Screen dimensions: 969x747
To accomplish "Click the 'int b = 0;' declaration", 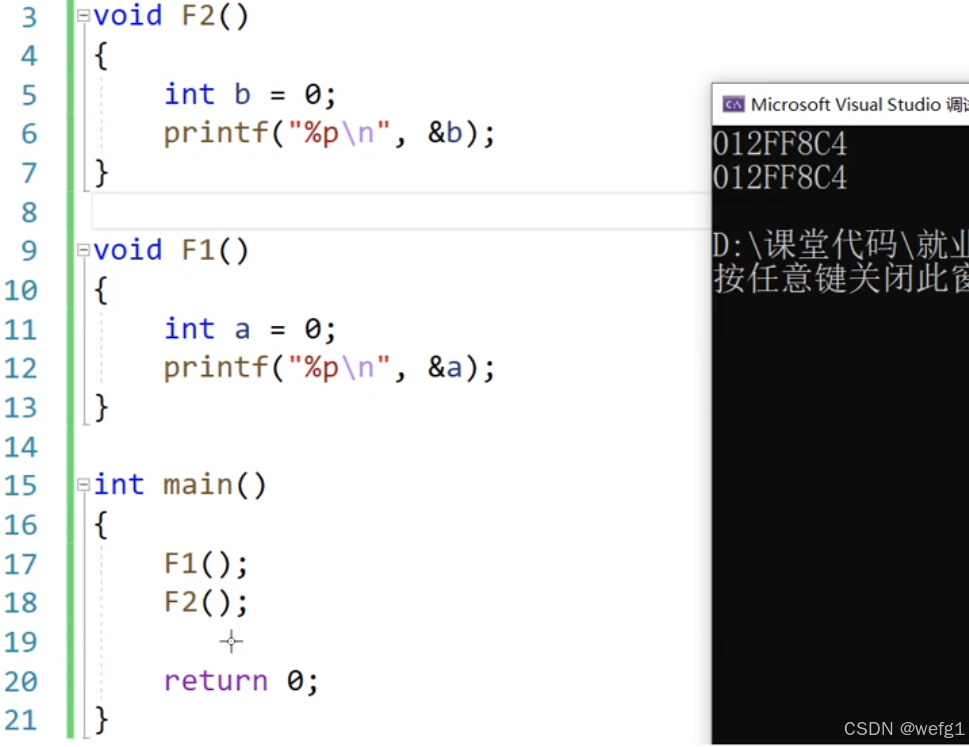I will [x=250, y=95].
